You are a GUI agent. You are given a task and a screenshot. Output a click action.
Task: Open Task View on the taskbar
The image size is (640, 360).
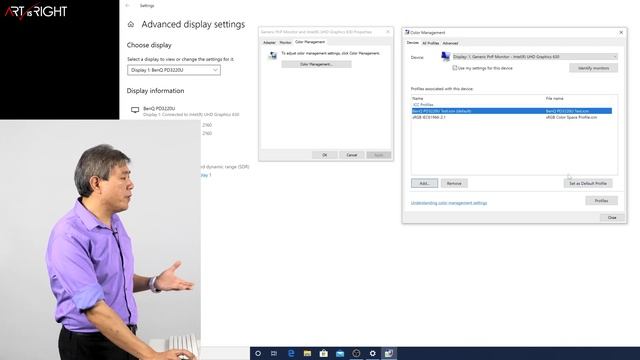[274, 353]
